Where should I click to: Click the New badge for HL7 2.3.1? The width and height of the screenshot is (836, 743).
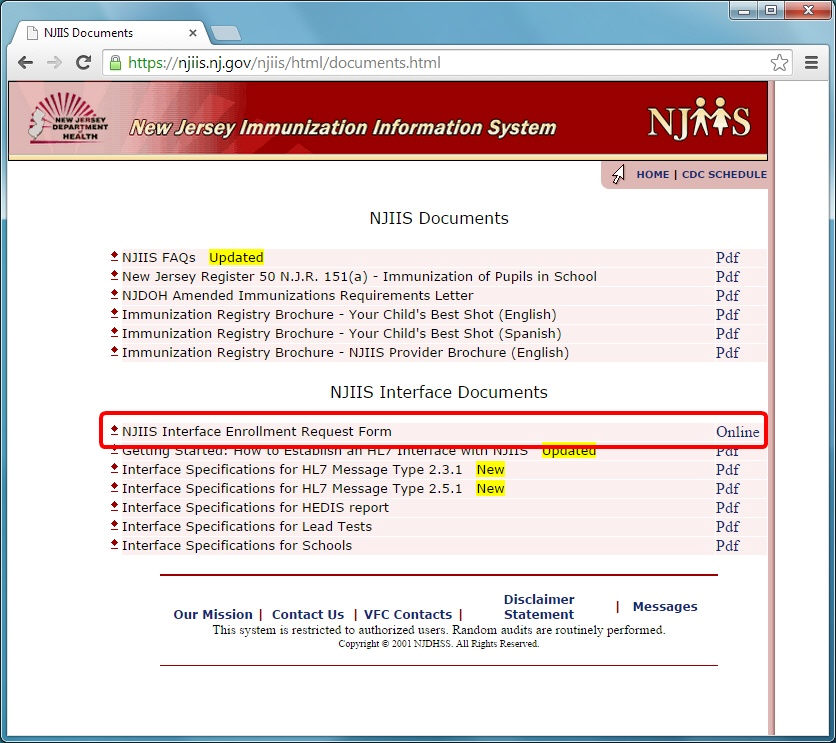(491, 470)
